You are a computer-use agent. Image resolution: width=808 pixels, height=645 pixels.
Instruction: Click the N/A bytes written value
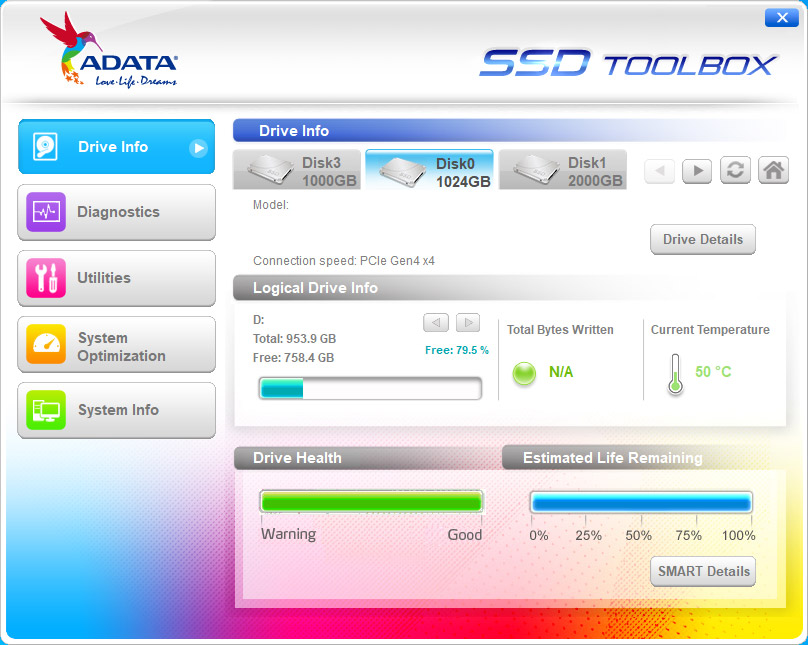561,372
